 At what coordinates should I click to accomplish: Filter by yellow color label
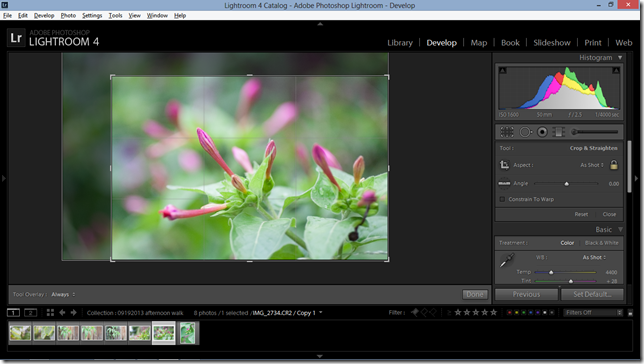click(x=517, y=313)
